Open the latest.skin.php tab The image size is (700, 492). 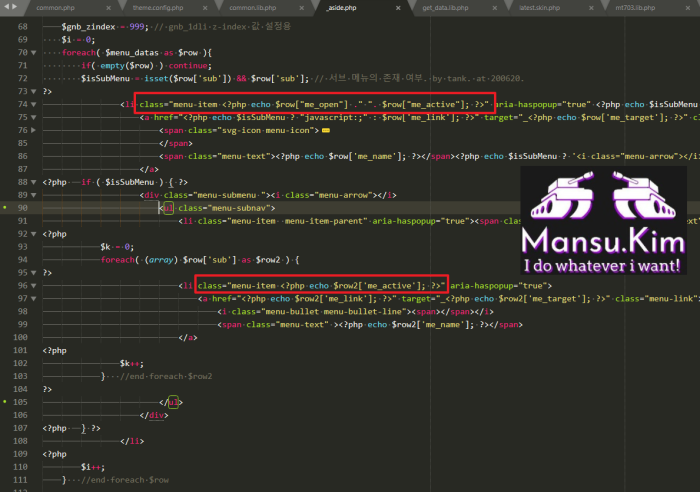click(x=539, y=8)
